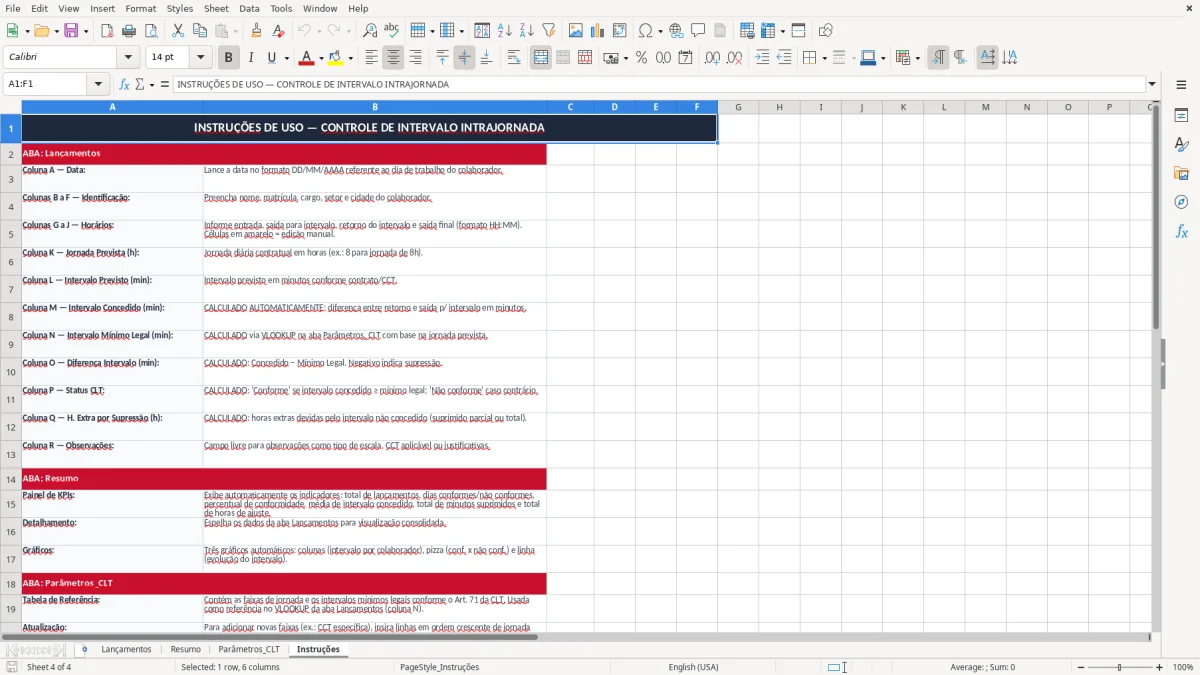Switch to the Resumo sheet tab
The height and width of the screenshot is (675, 1200).
pyautogui.click(x=185, y=649)
